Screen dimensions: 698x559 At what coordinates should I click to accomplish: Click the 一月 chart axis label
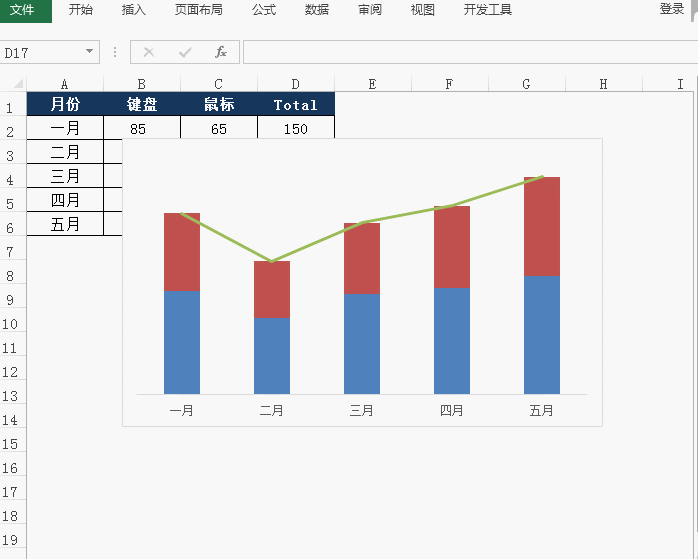(x=182, y=410)
